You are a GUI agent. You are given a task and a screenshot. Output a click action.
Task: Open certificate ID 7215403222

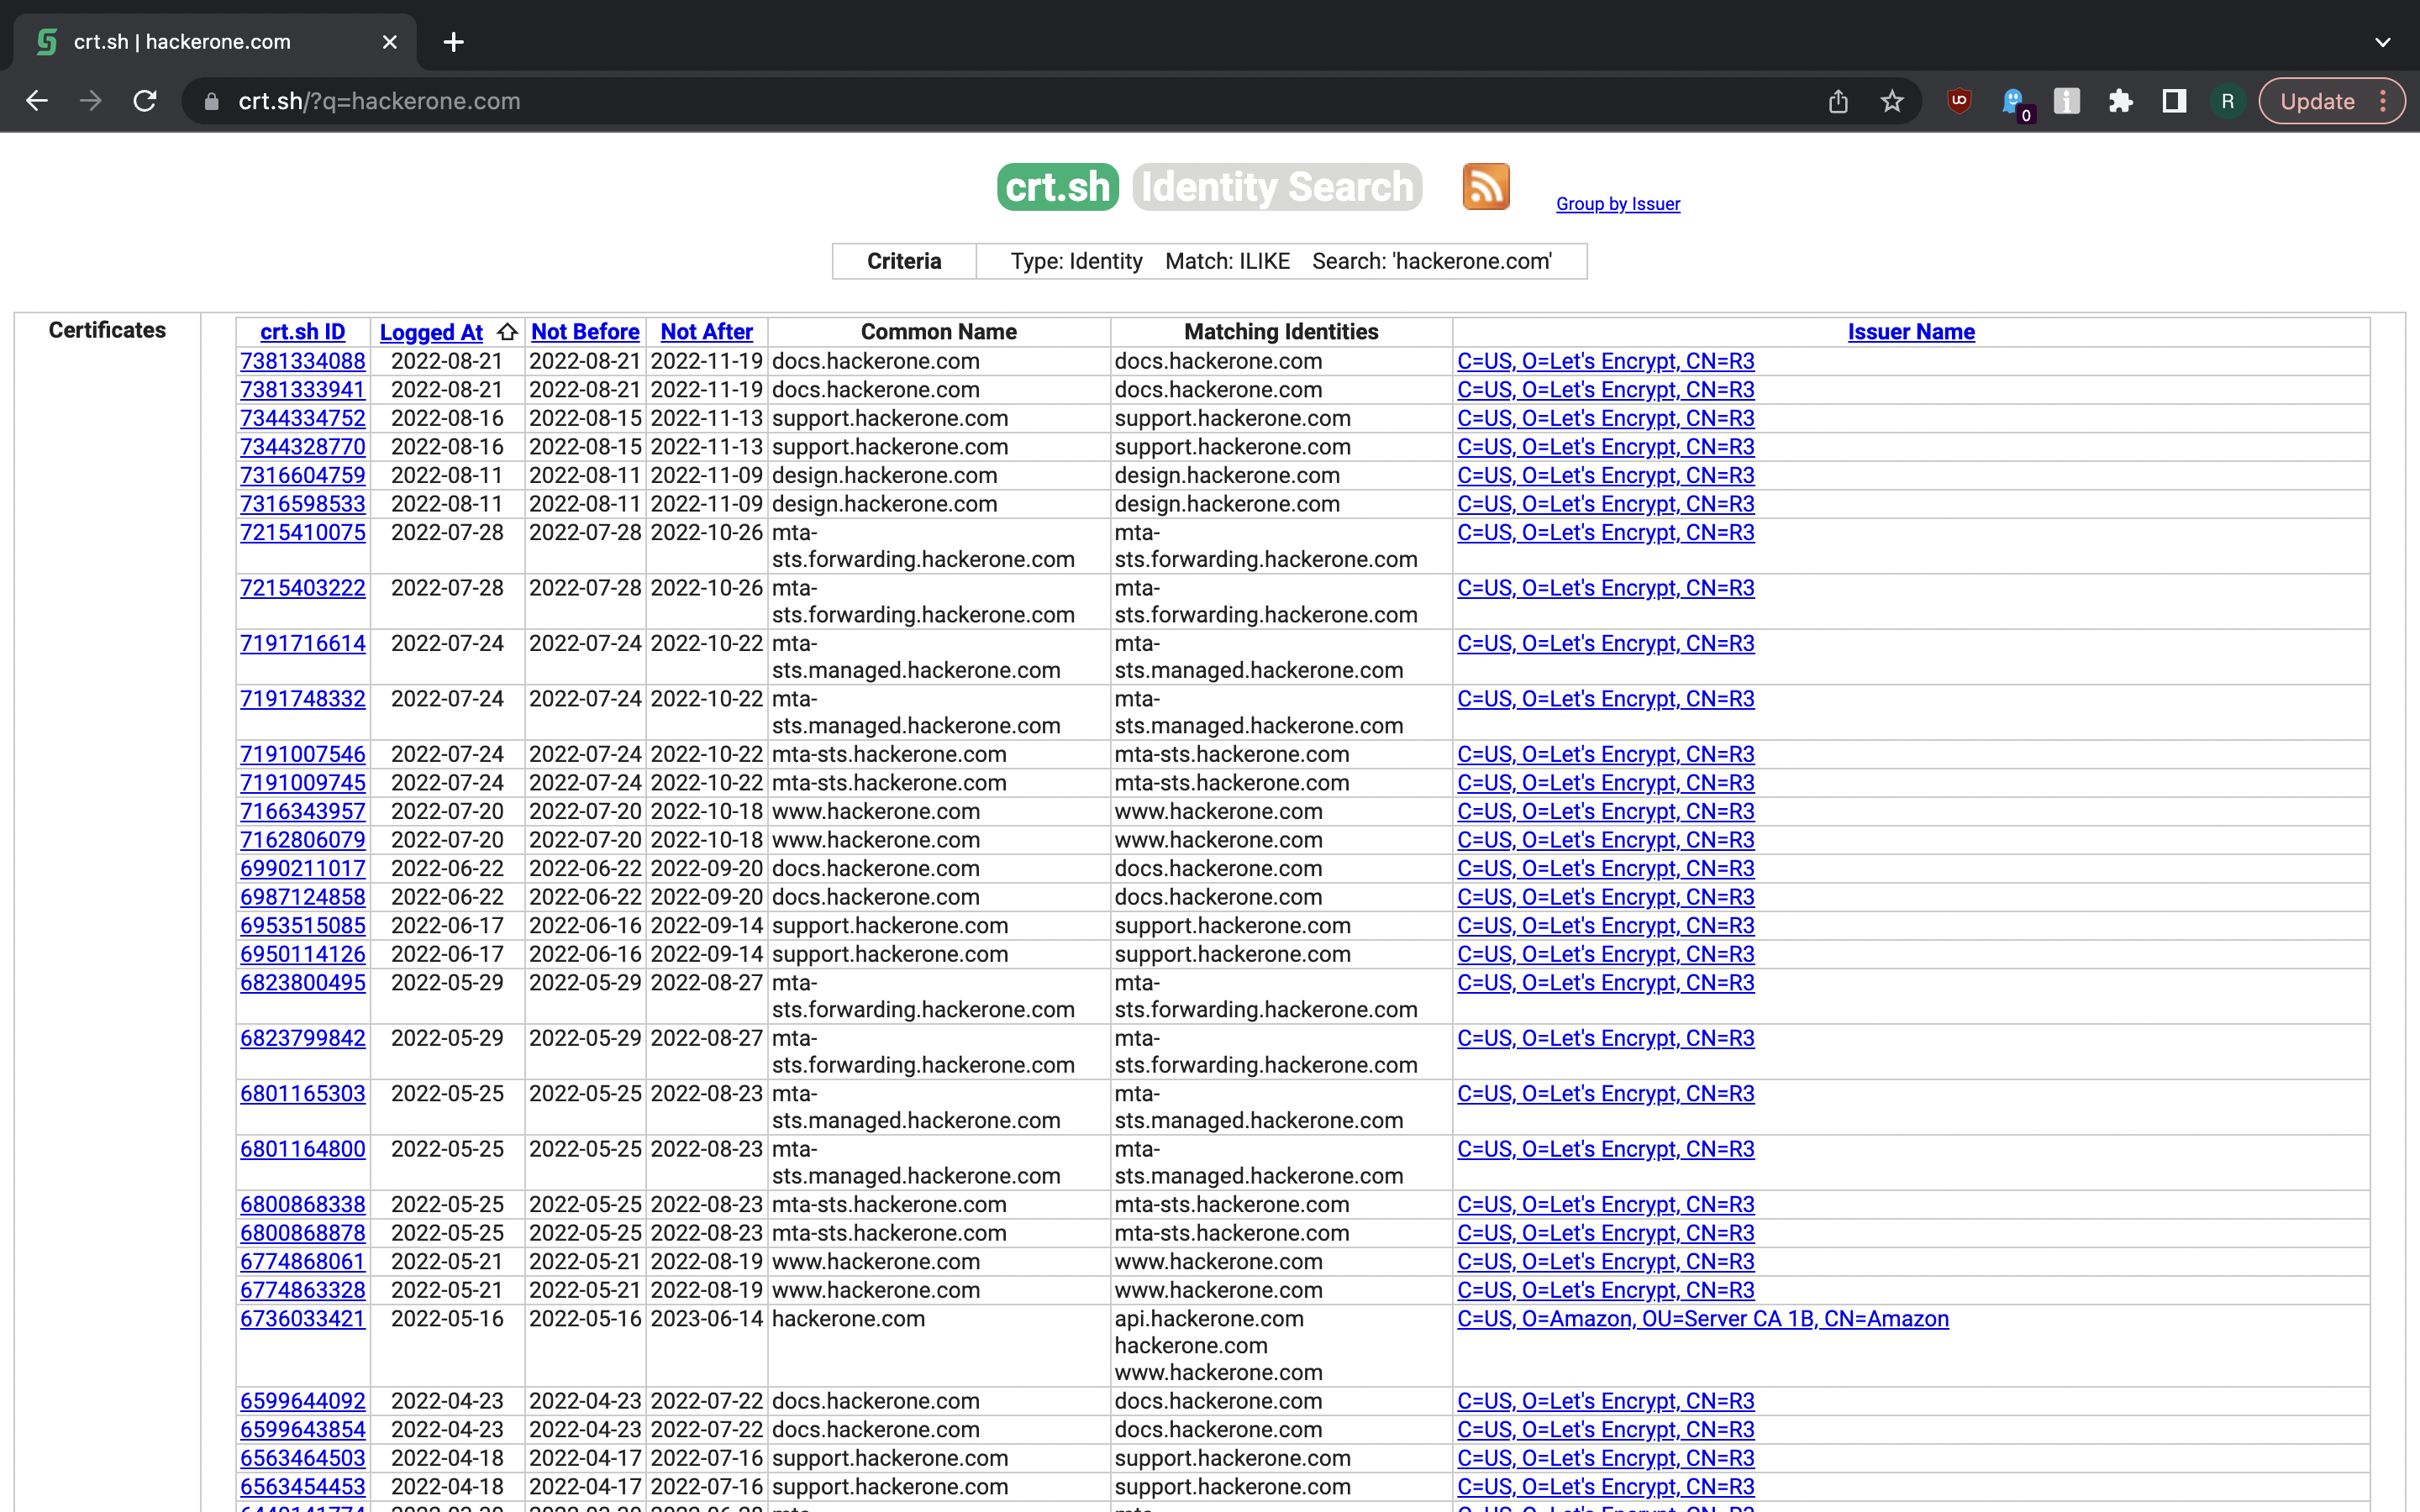click(303, 588)
